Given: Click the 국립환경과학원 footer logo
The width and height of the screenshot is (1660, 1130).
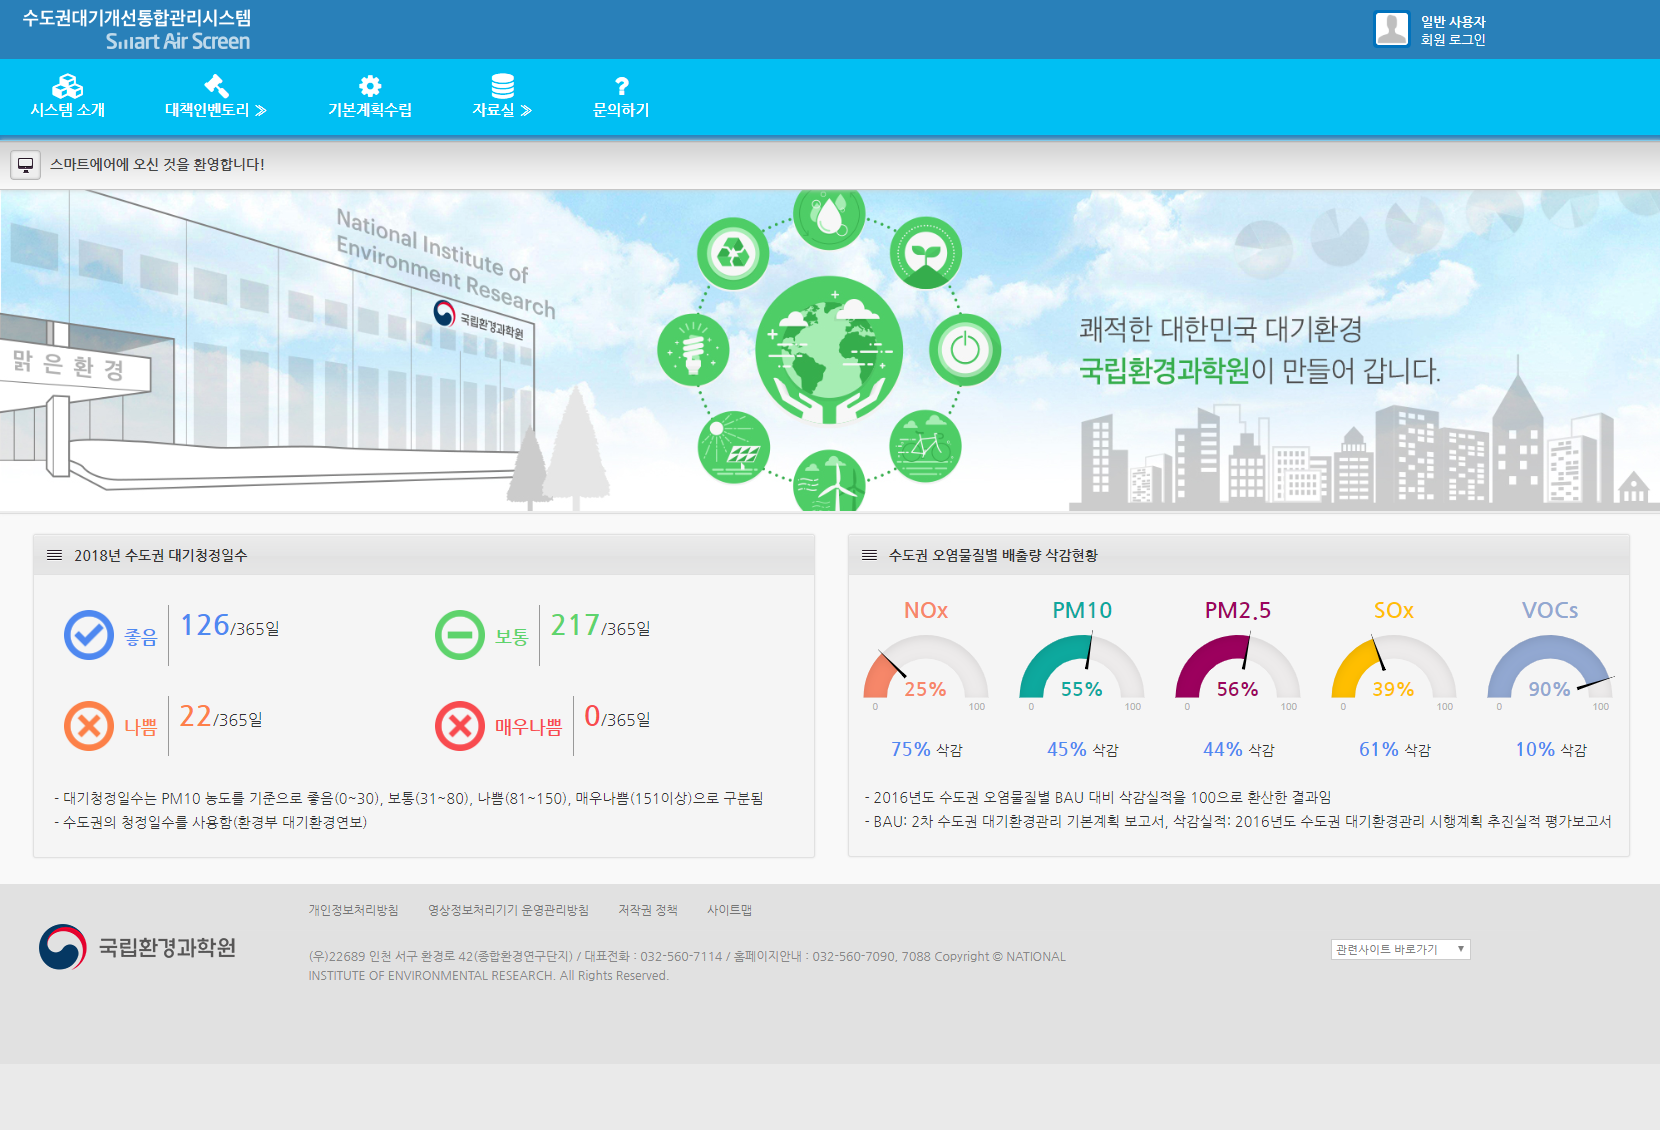Looking at the screenshot, I should 138,947.
